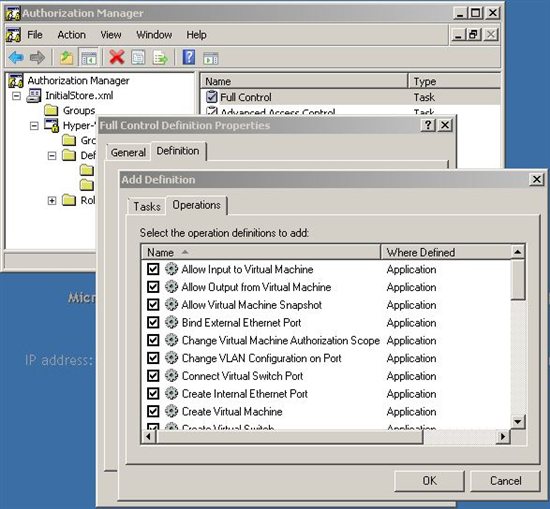Select the Operations tab
Screen dimensions: 550x509
pyautogui.click(x=196, y=205)
